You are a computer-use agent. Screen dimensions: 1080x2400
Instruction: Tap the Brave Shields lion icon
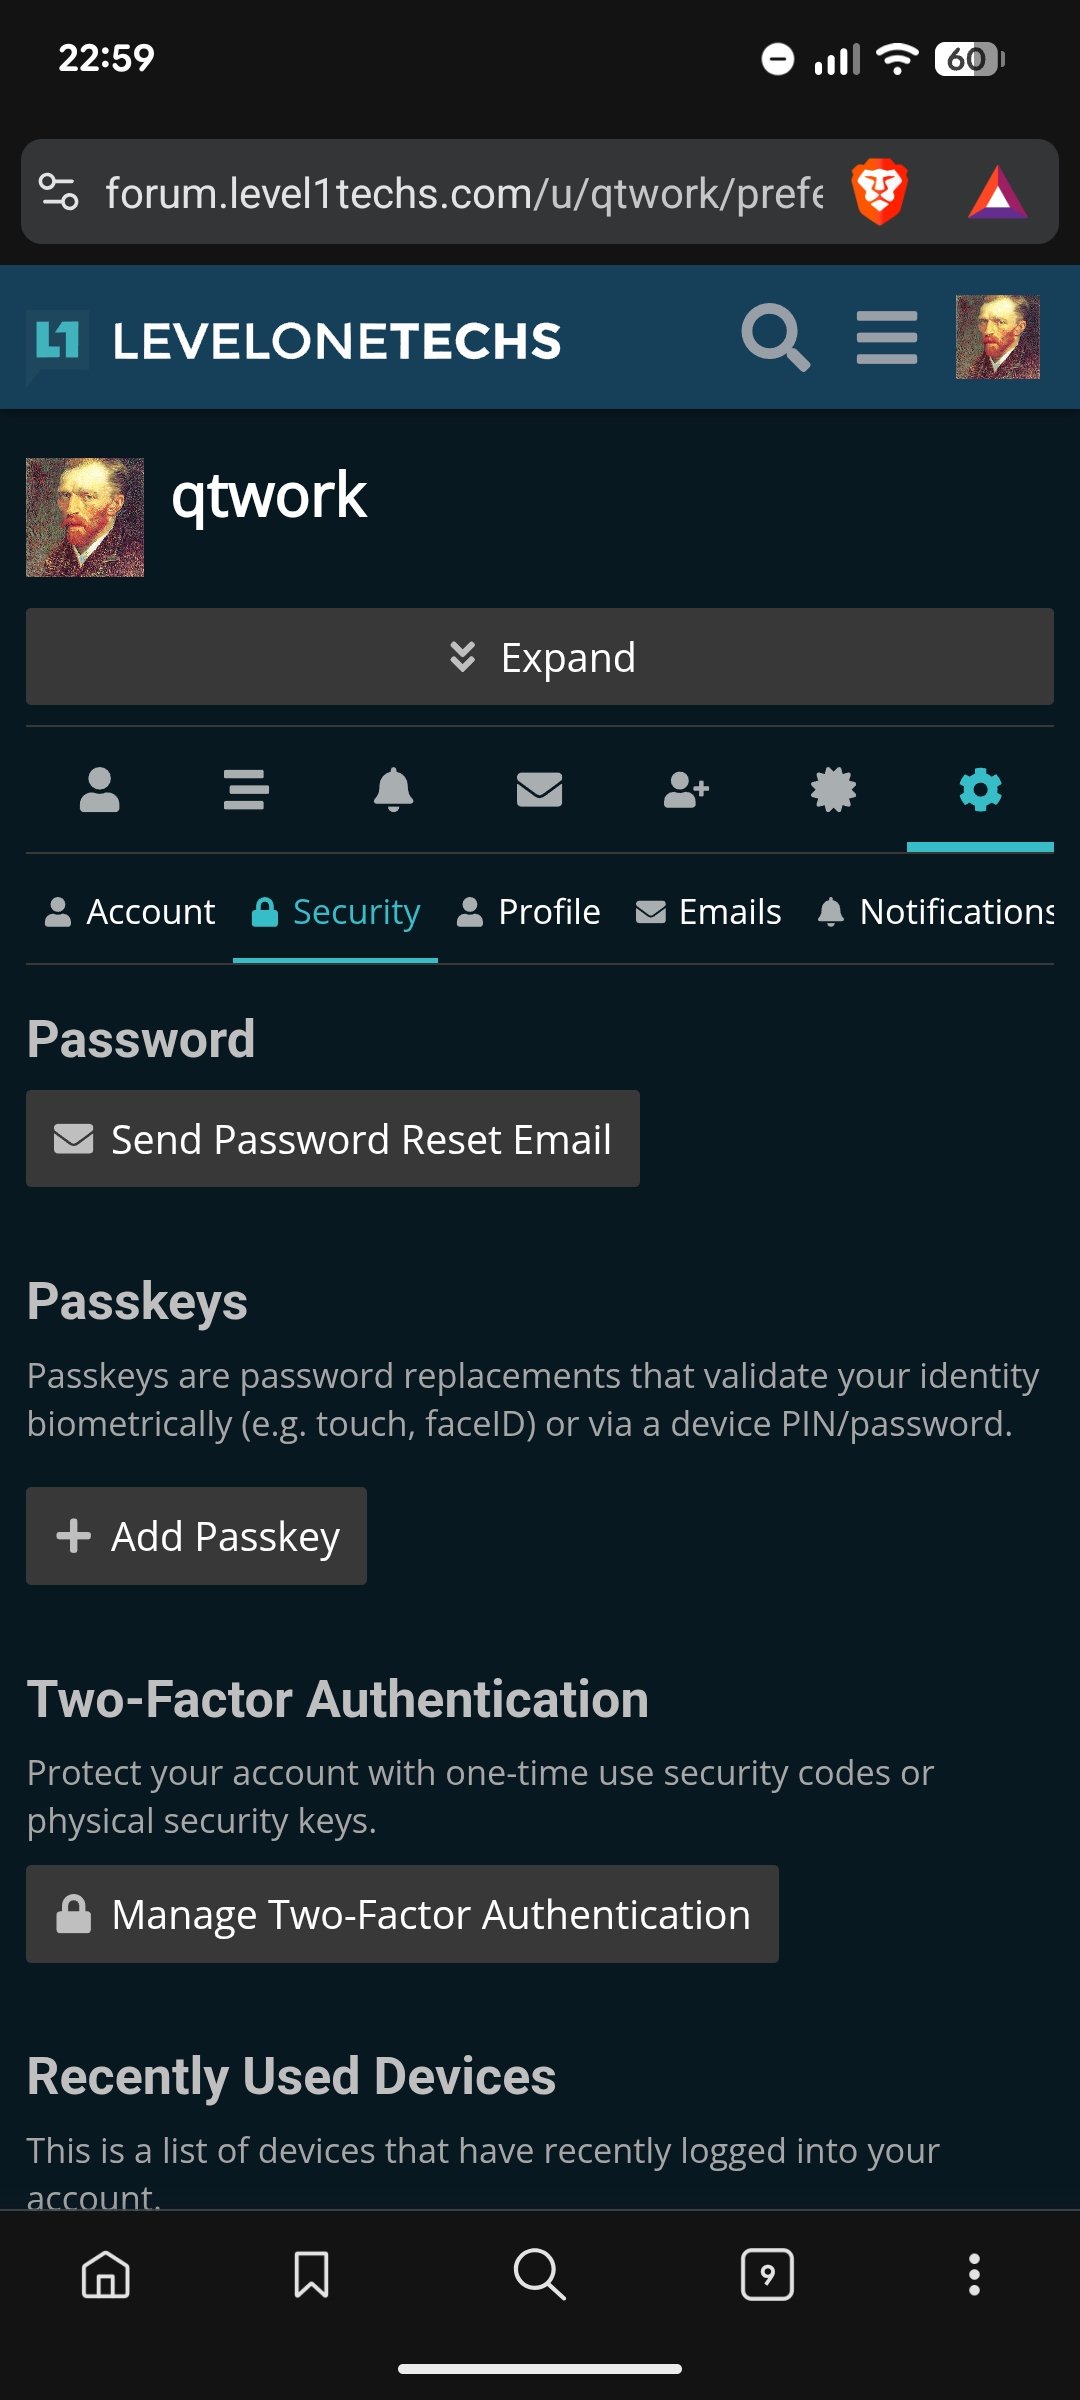pos(879,192)
